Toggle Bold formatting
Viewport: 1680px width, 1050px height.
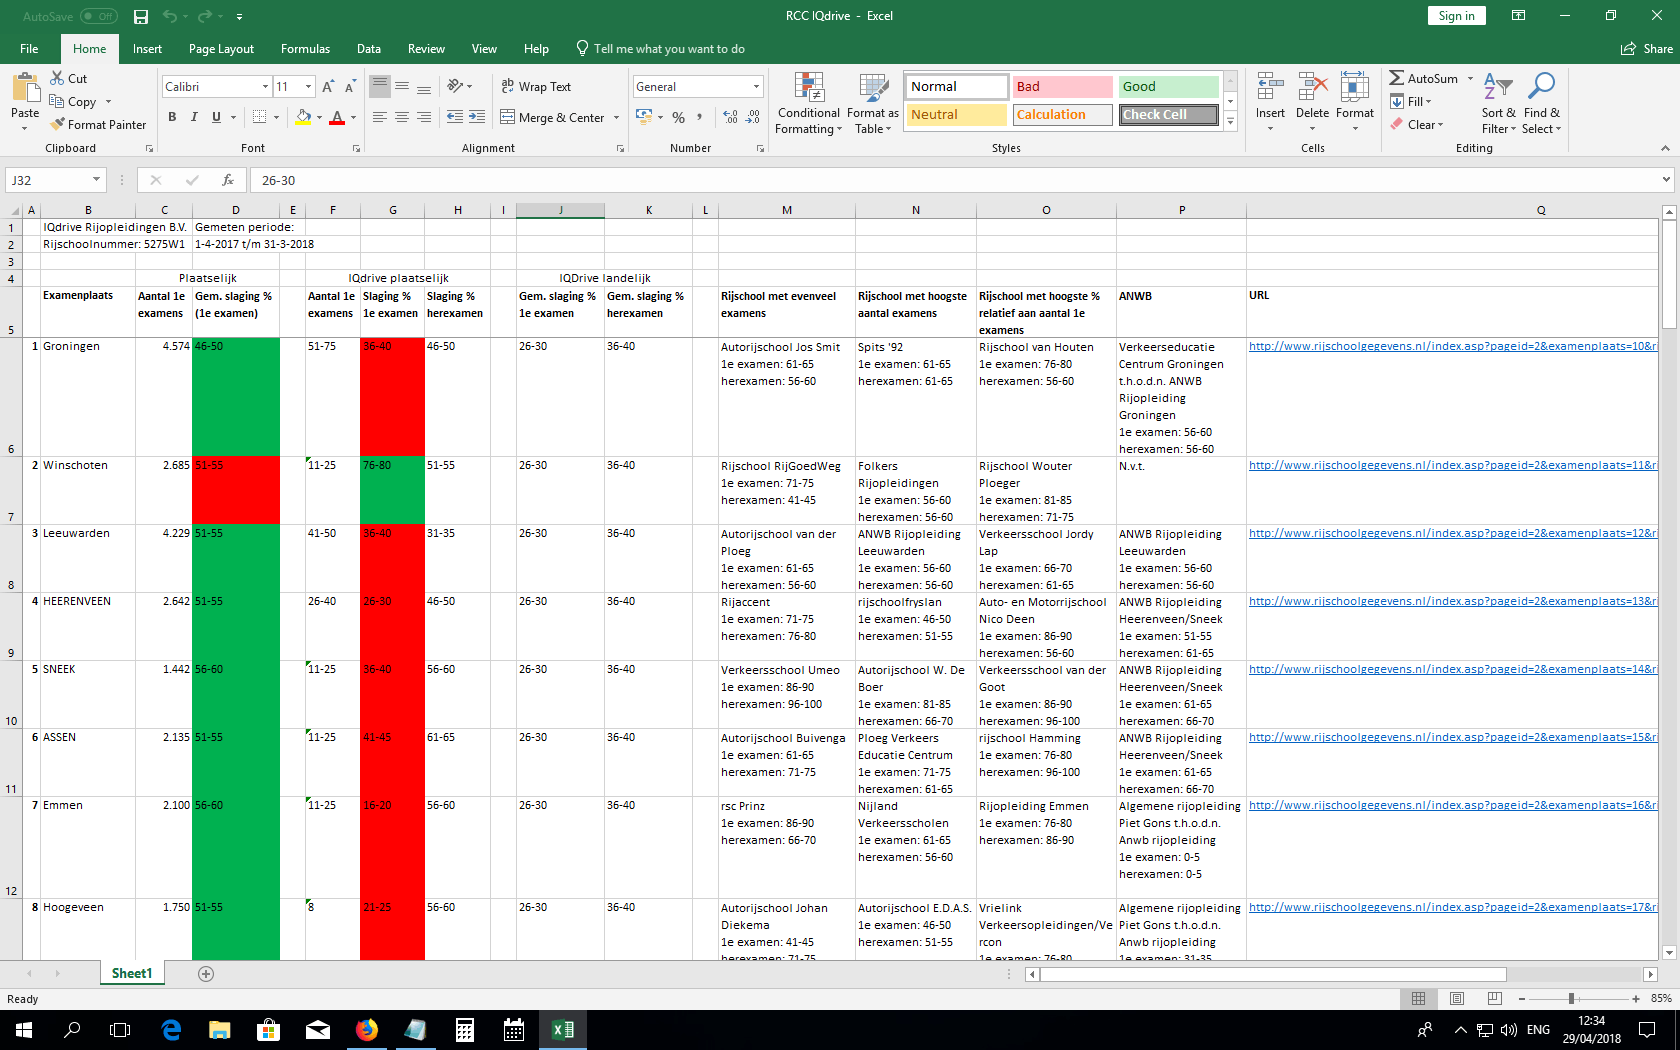click(x=172, y=117)
